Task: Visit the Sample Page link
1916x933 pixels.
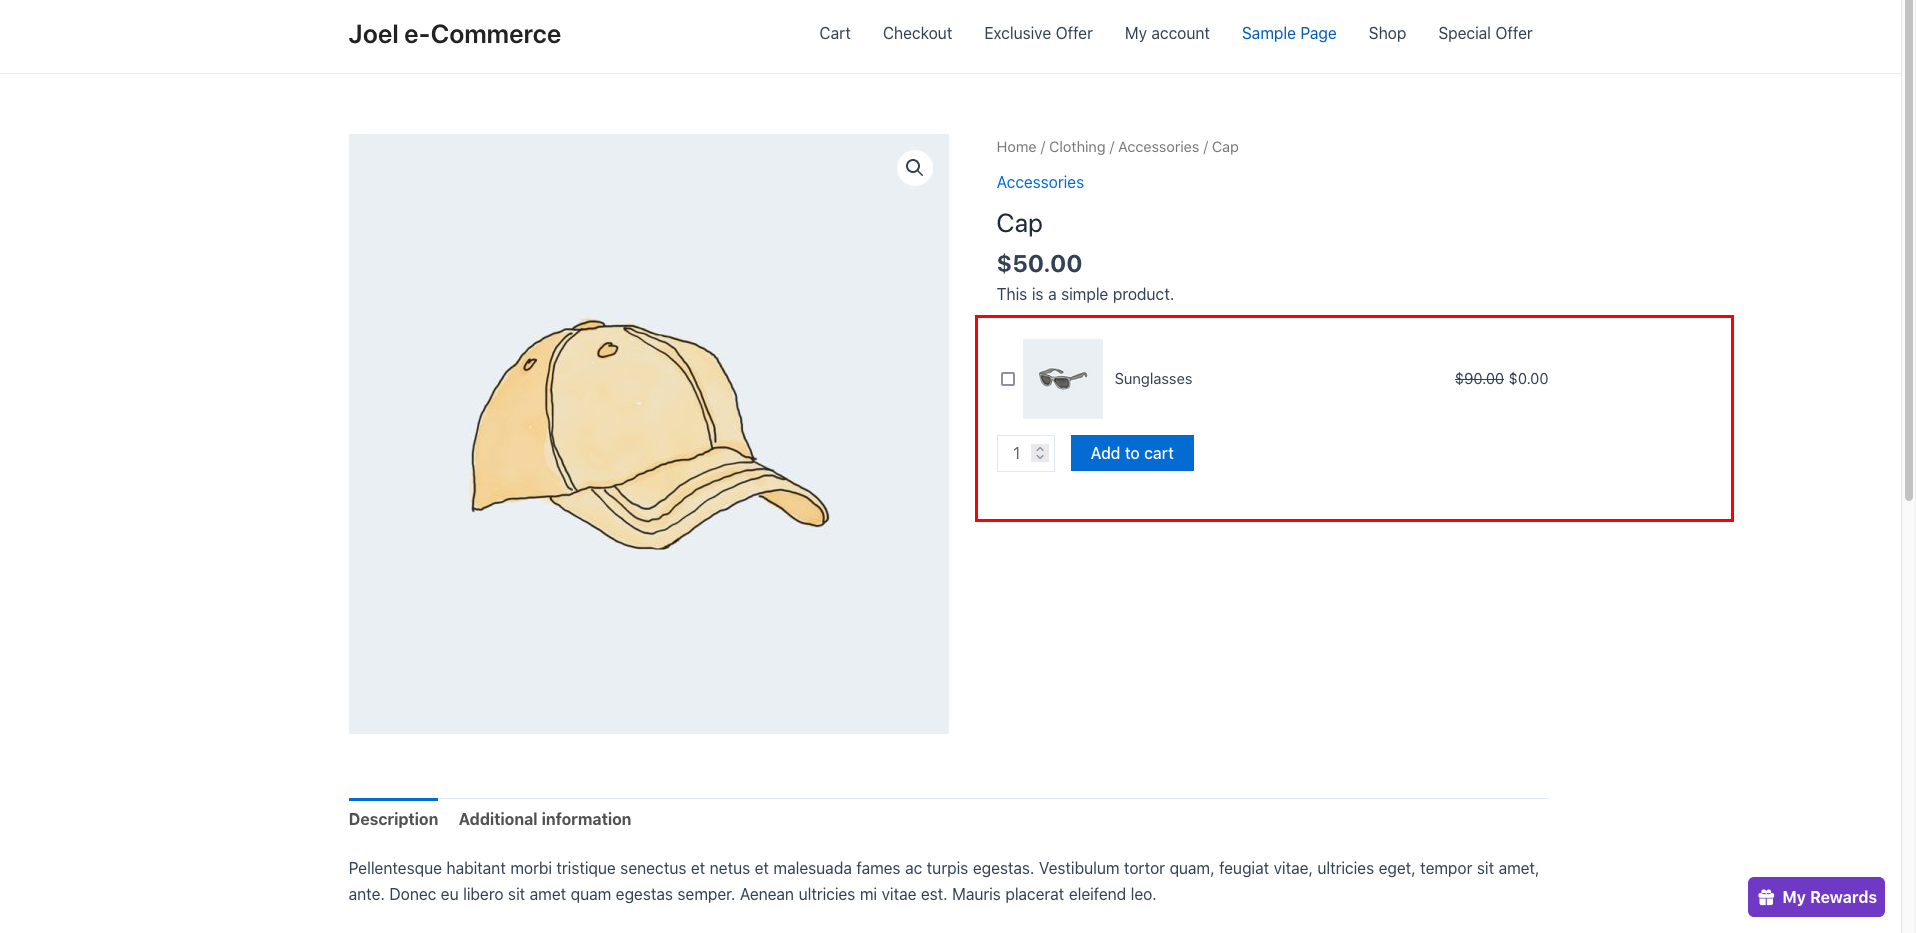Action: 1288,34
